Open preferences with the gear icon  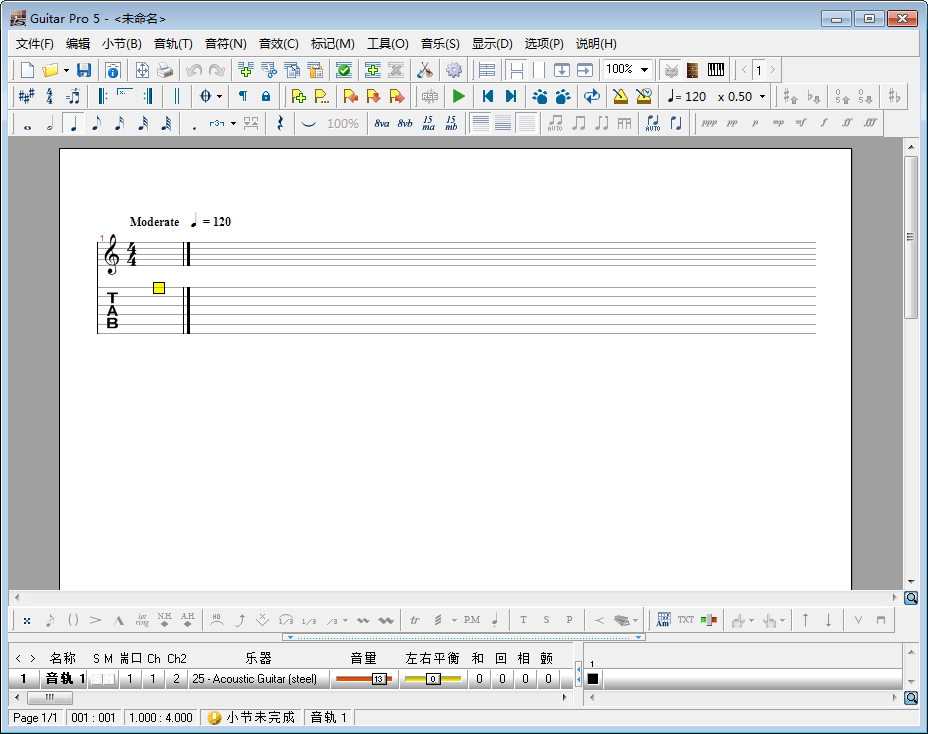454,70
